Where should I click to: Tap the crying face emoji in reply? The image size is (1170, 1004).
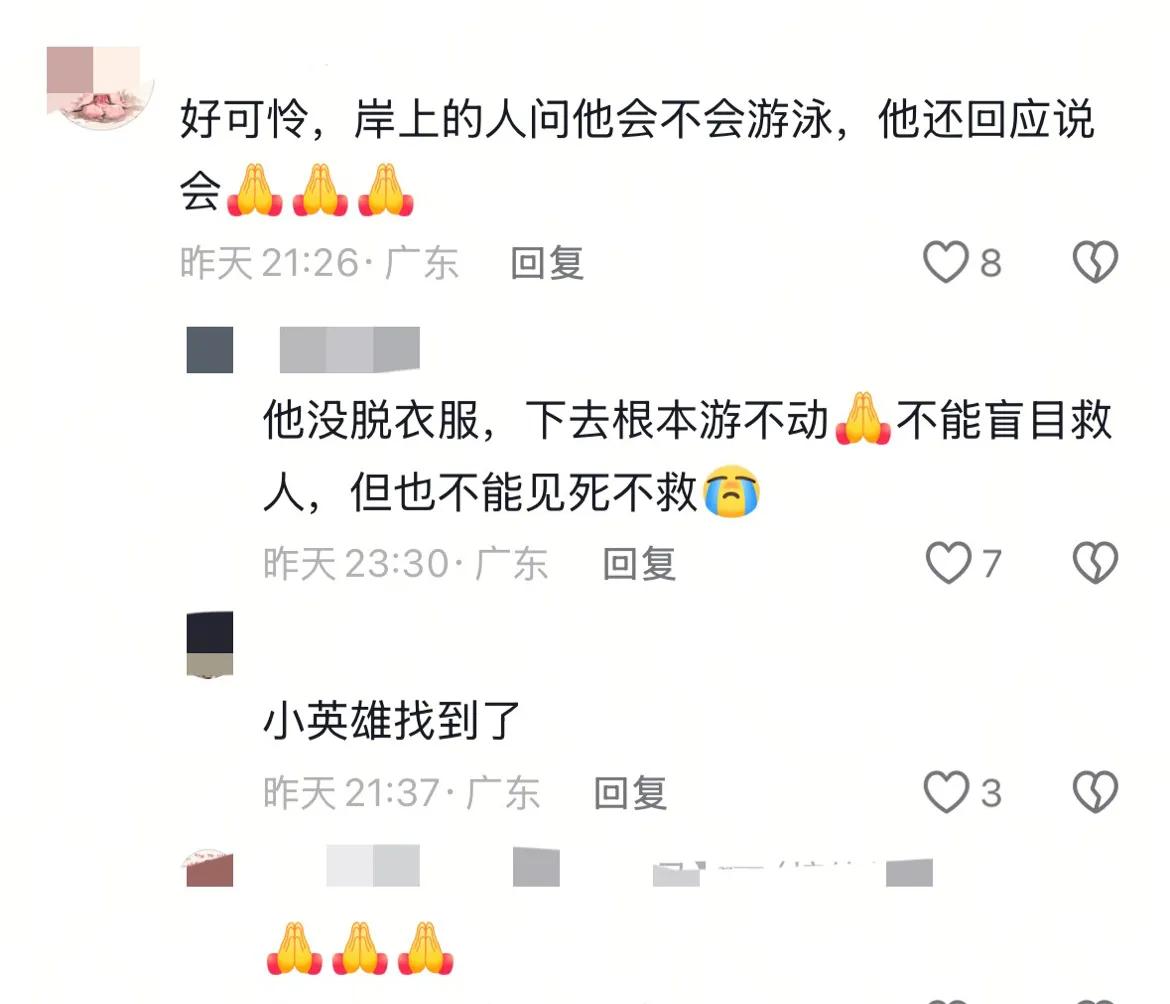[x=731, y=492]
